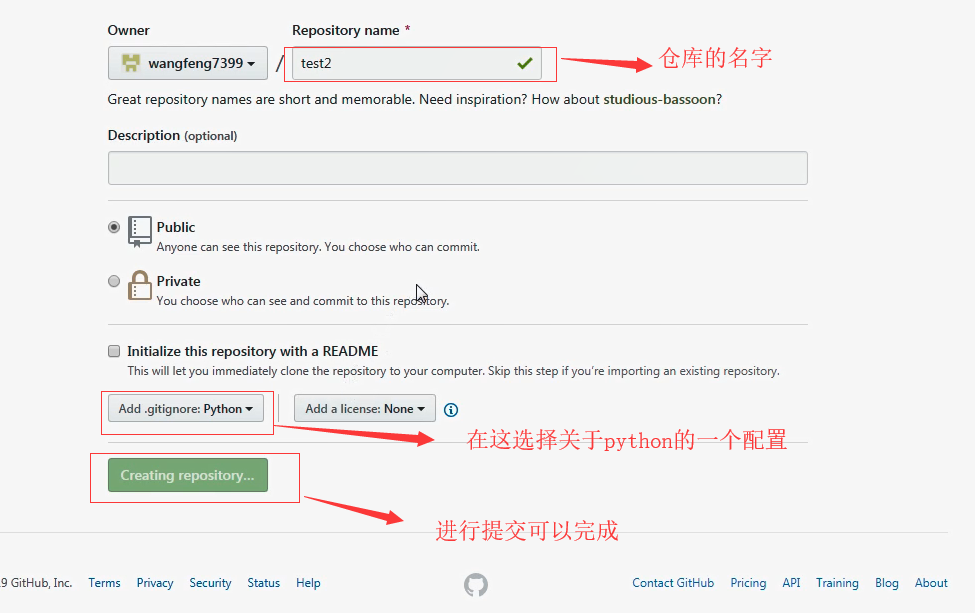Click the wangfeng7399 avatar icon

click(131, 63)
